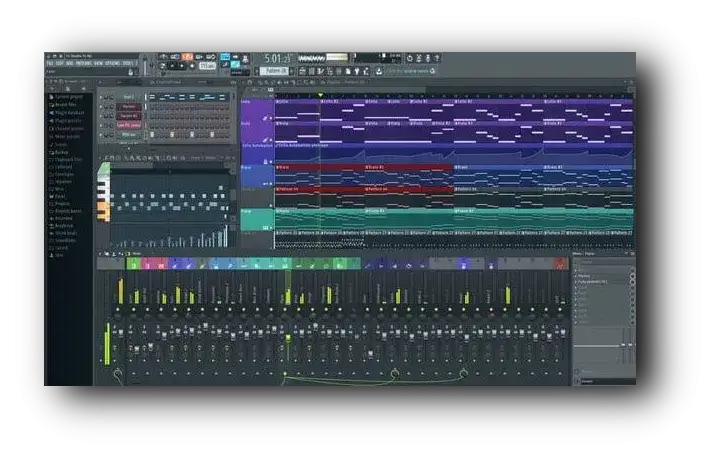This screenshot has width=716, height=458.
Task: Toggle the mute LED of the Low Pit. Drums channel
Action: pyautogui.click(x=101, y=124)
